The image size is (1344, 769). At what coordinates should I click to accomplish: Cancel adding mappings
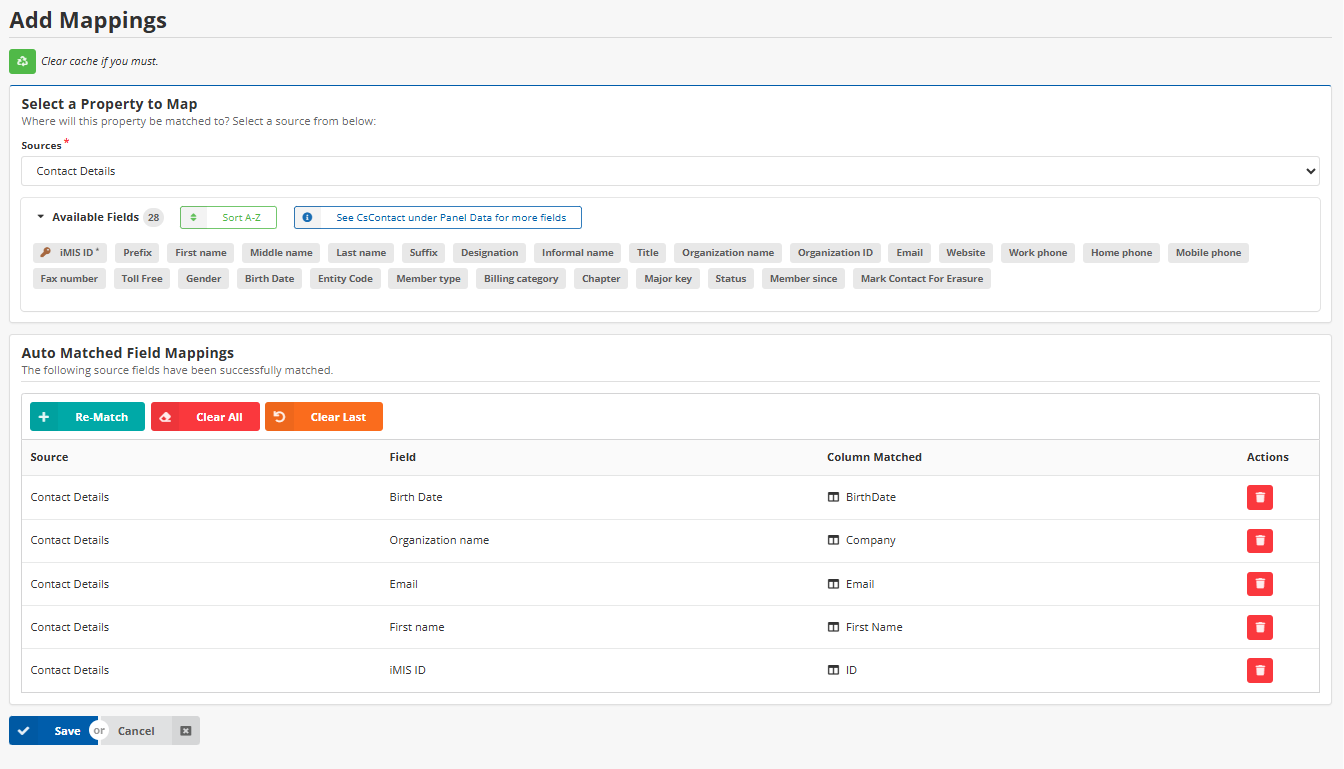pos(136,731)
